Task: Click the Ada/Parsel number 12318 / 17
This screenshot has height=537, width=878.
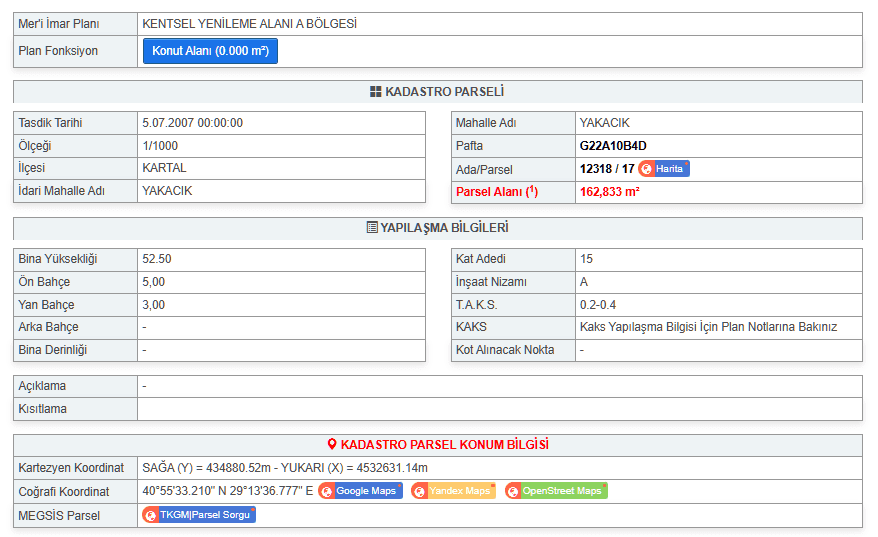Action: pos(606,169)
